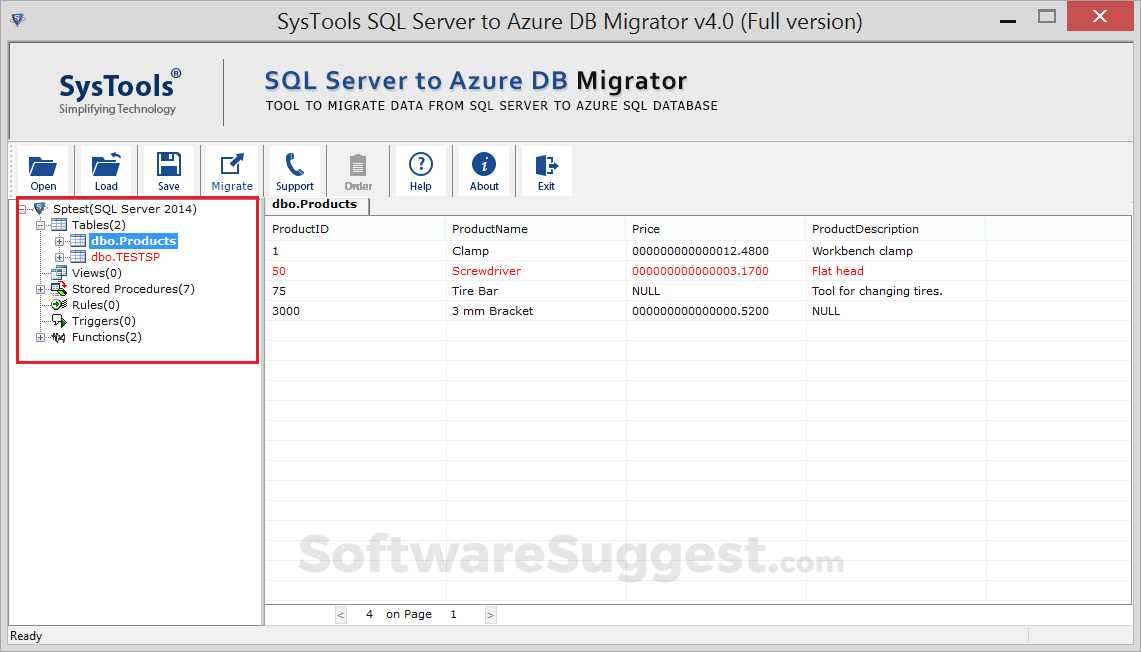This screenshot has height=652, width=1141.
Task: Expand the Stored Procedures(7) node
Action: tap(41, 289)
